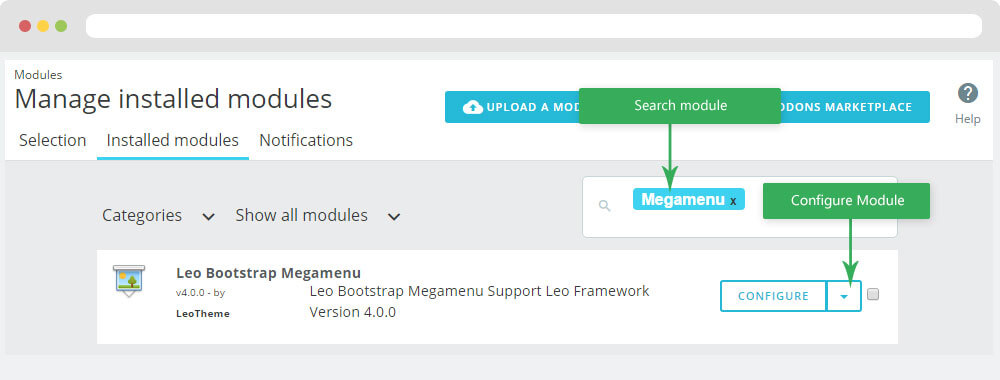Click the red window close dot
The width and height of the screenshot is (1000, 380).
[x=25, y=26]
